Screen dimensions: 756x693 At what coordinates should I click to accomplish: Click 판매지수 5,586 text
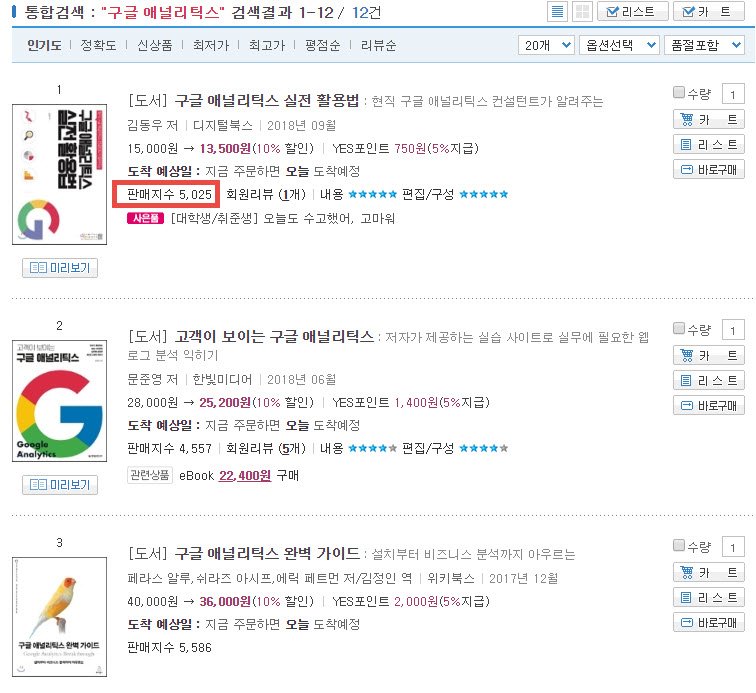(x=170, y=648)
